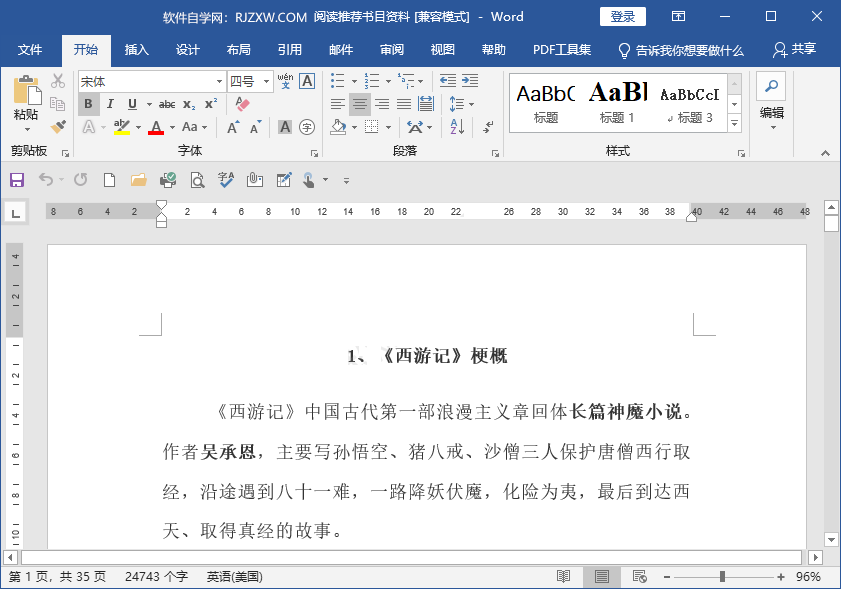841x589 pixels.
Task: Apply subscript formatting
Action: pyautogui.click(x=187, y=103)
